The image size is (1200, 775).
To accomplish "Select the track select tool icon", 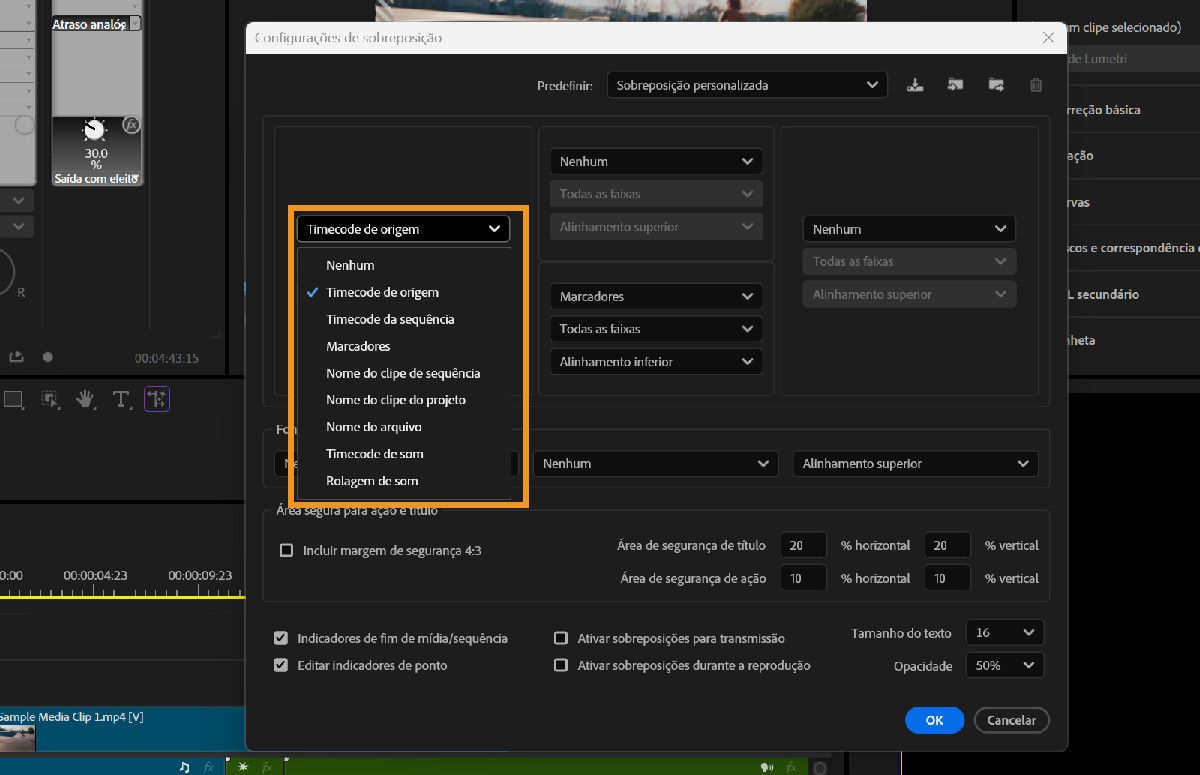I will pyautogui.click(x=50, y=400).
